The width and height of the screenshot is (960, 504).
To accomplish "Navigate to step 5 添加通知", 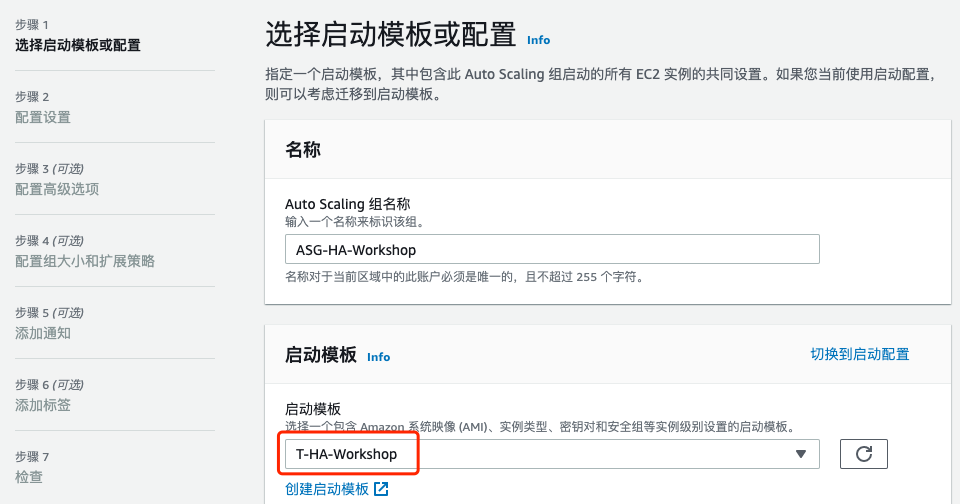I will pyautogui.click(x=43, y=333).
